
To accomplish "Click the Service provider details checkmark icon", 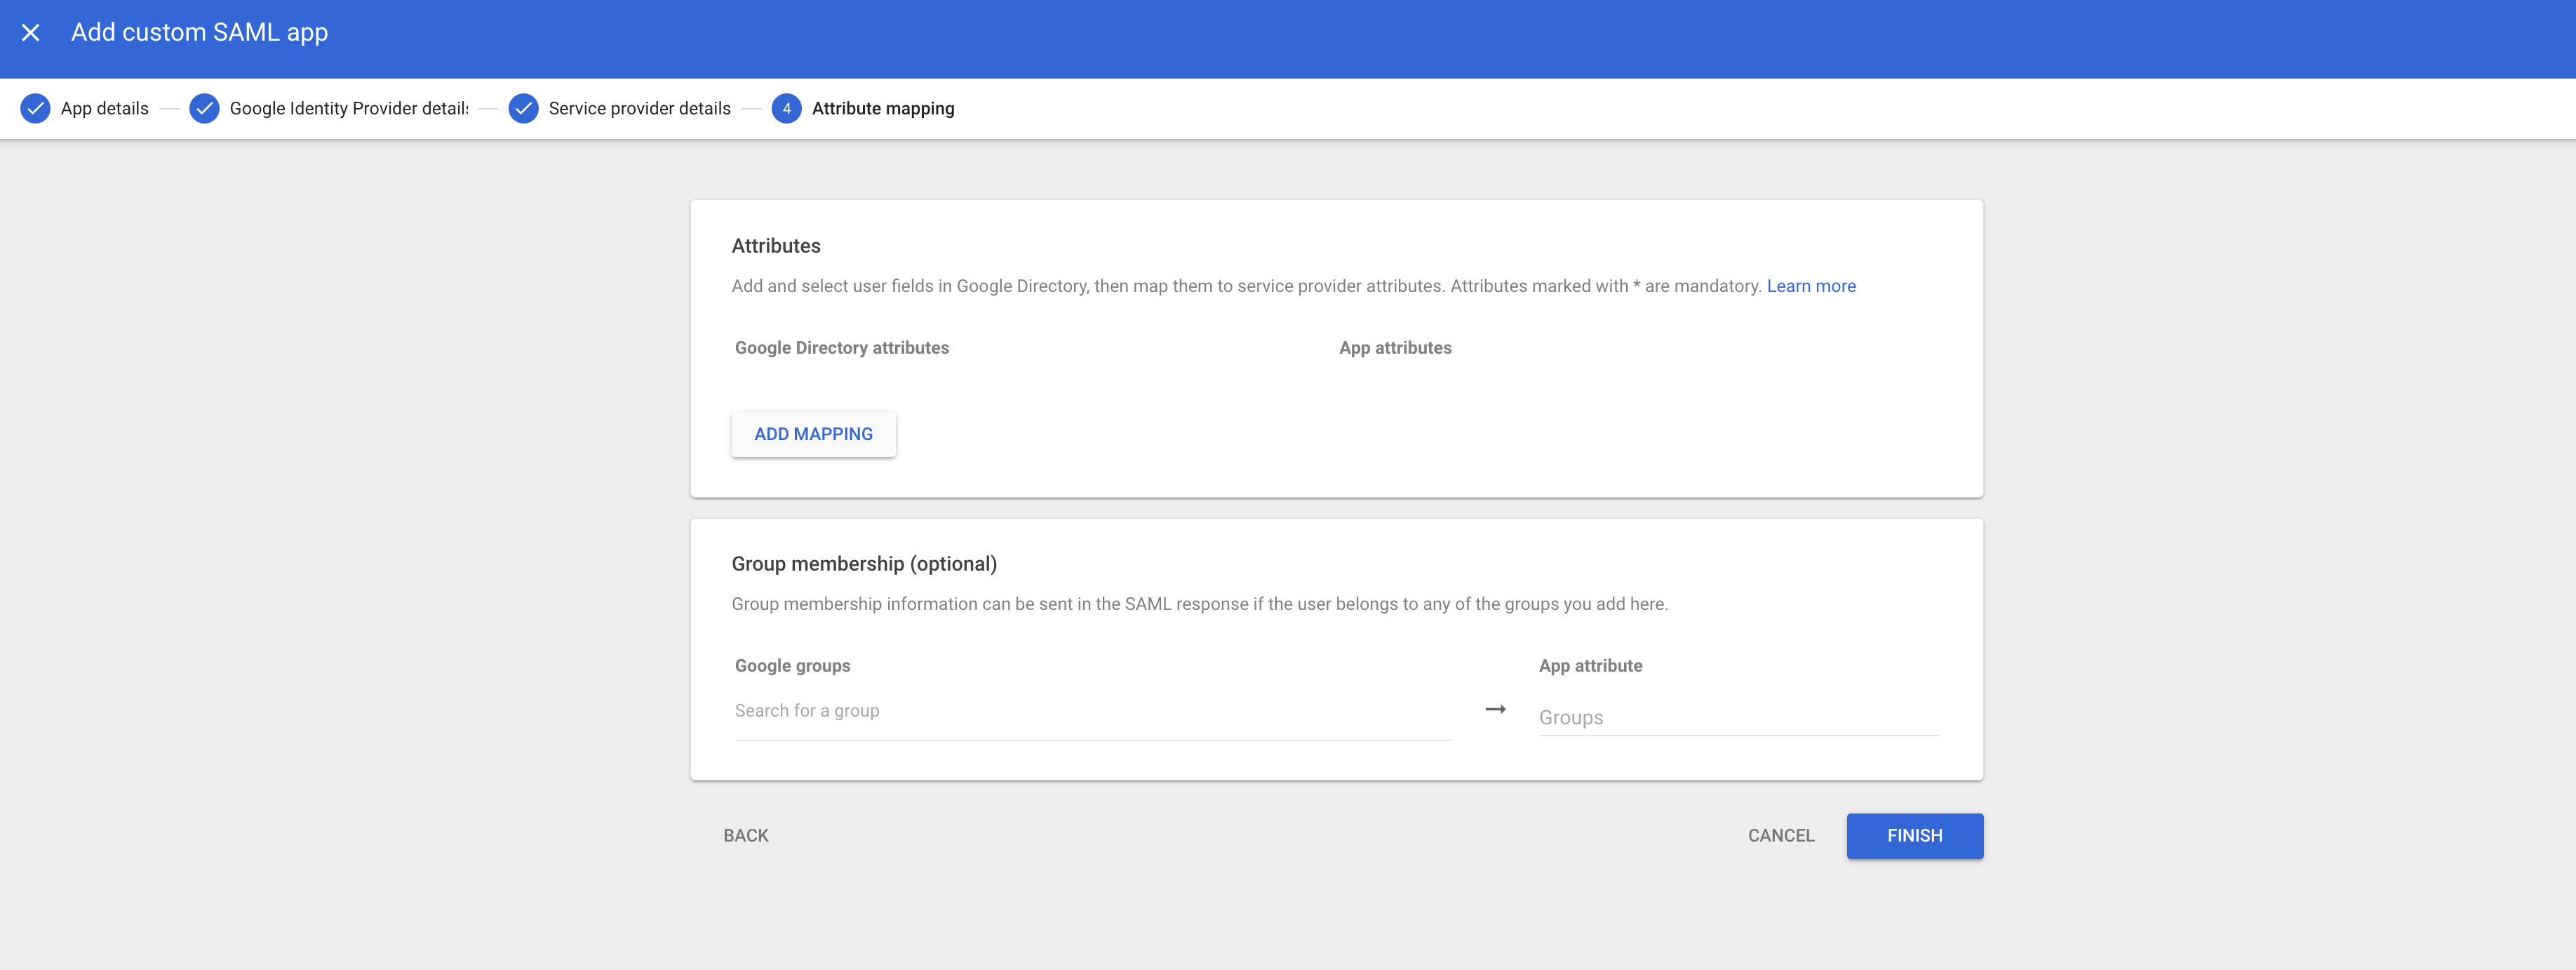I will click(x=523, y=108).
